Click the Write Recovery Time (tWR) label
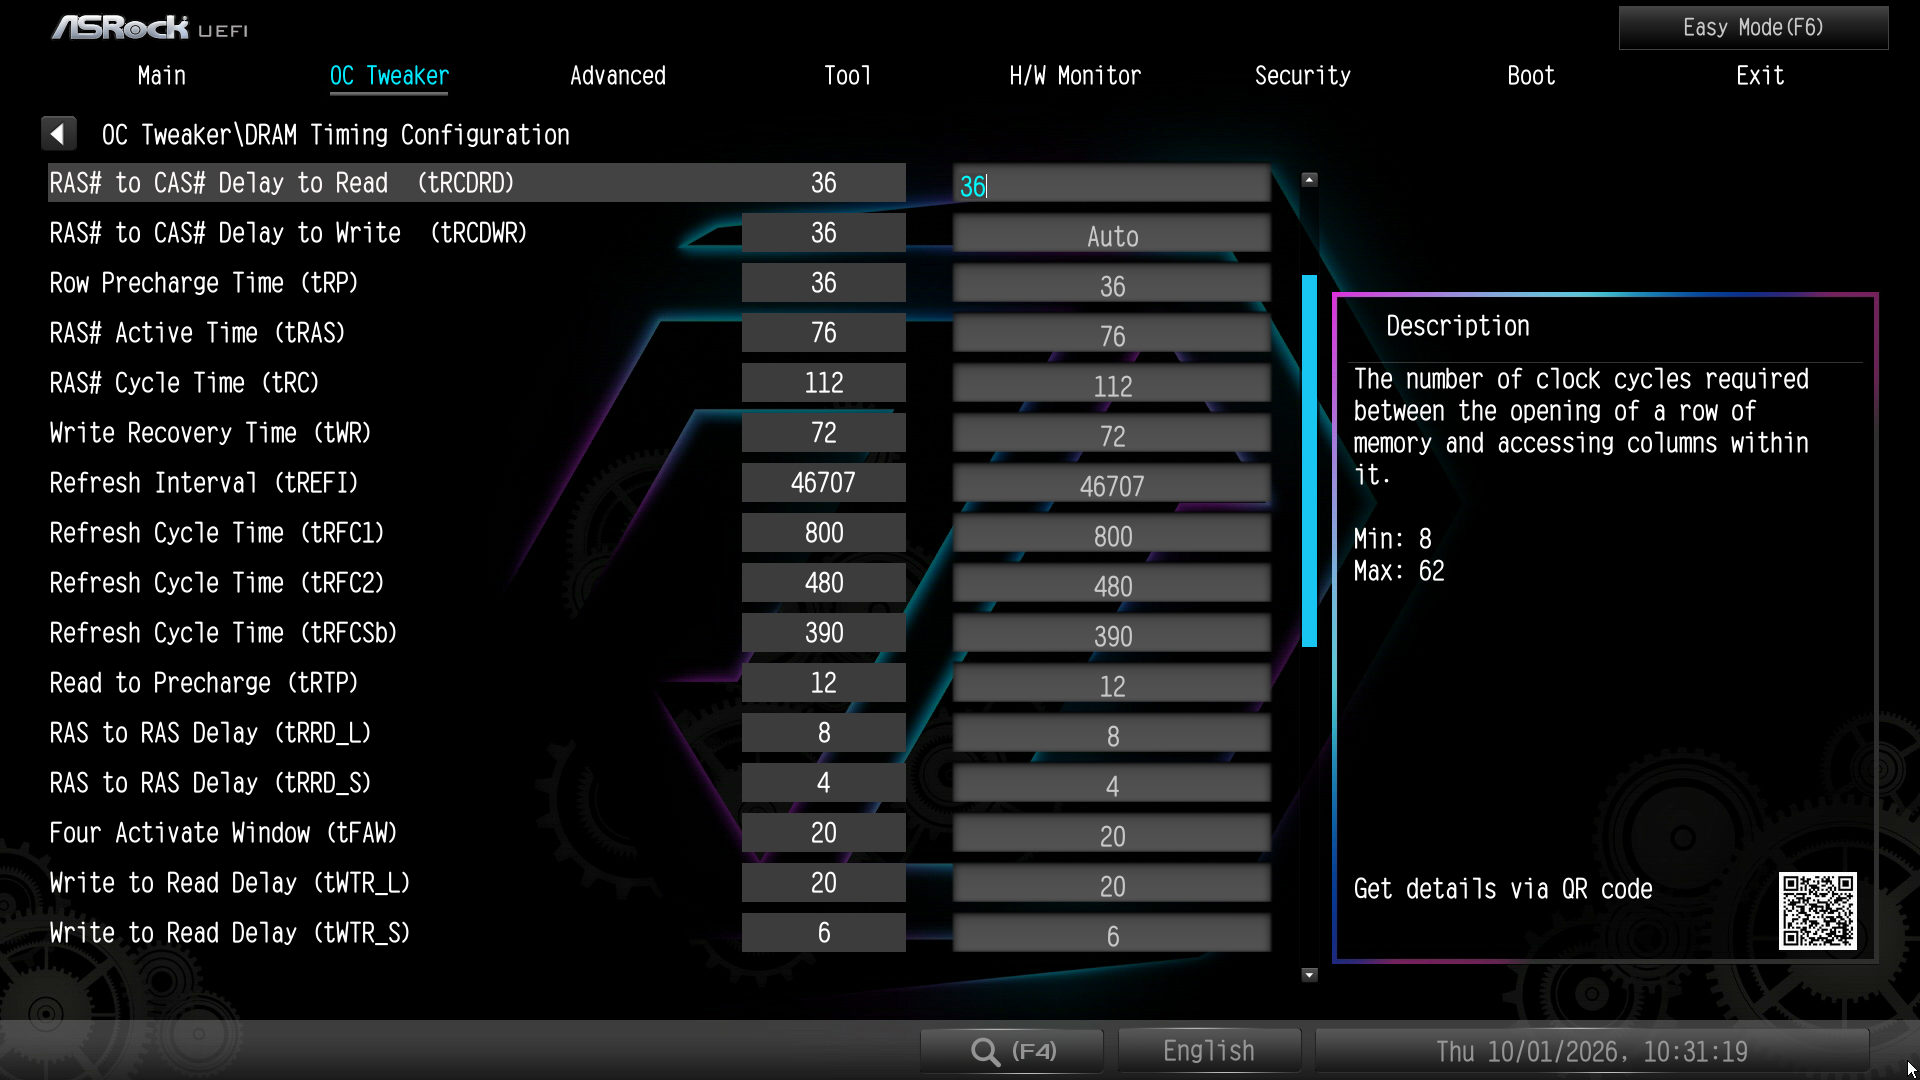Image resolution: width=1920 pixels, height=1080 pixels. (211, 433)
